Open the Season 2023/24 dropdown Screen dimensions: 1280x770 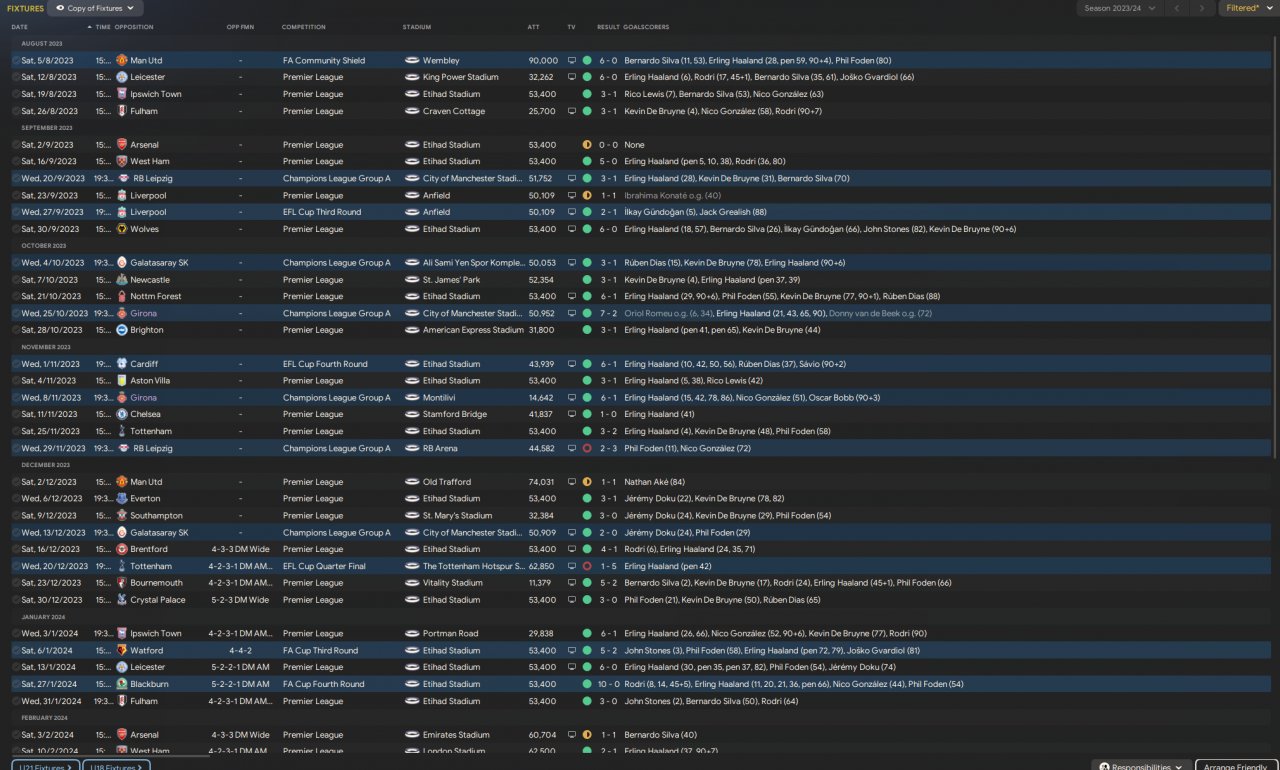1122,8
